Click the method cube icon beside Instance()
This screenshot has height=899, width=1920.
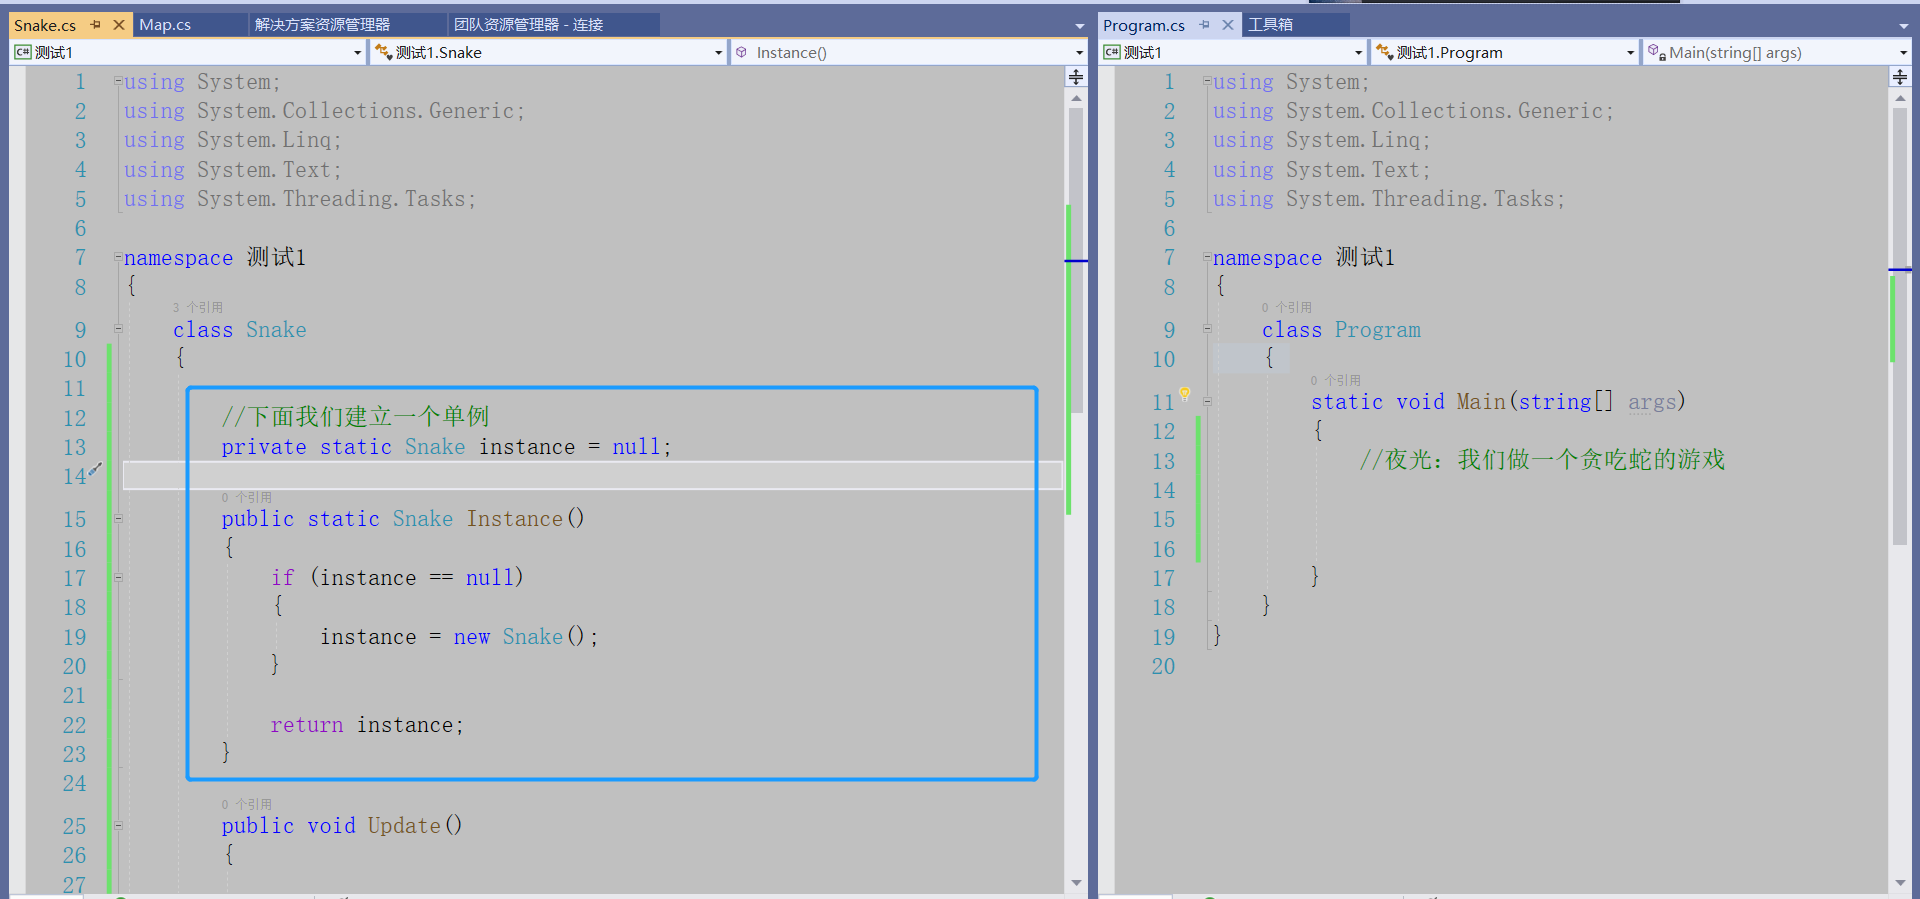click(741, 52)
